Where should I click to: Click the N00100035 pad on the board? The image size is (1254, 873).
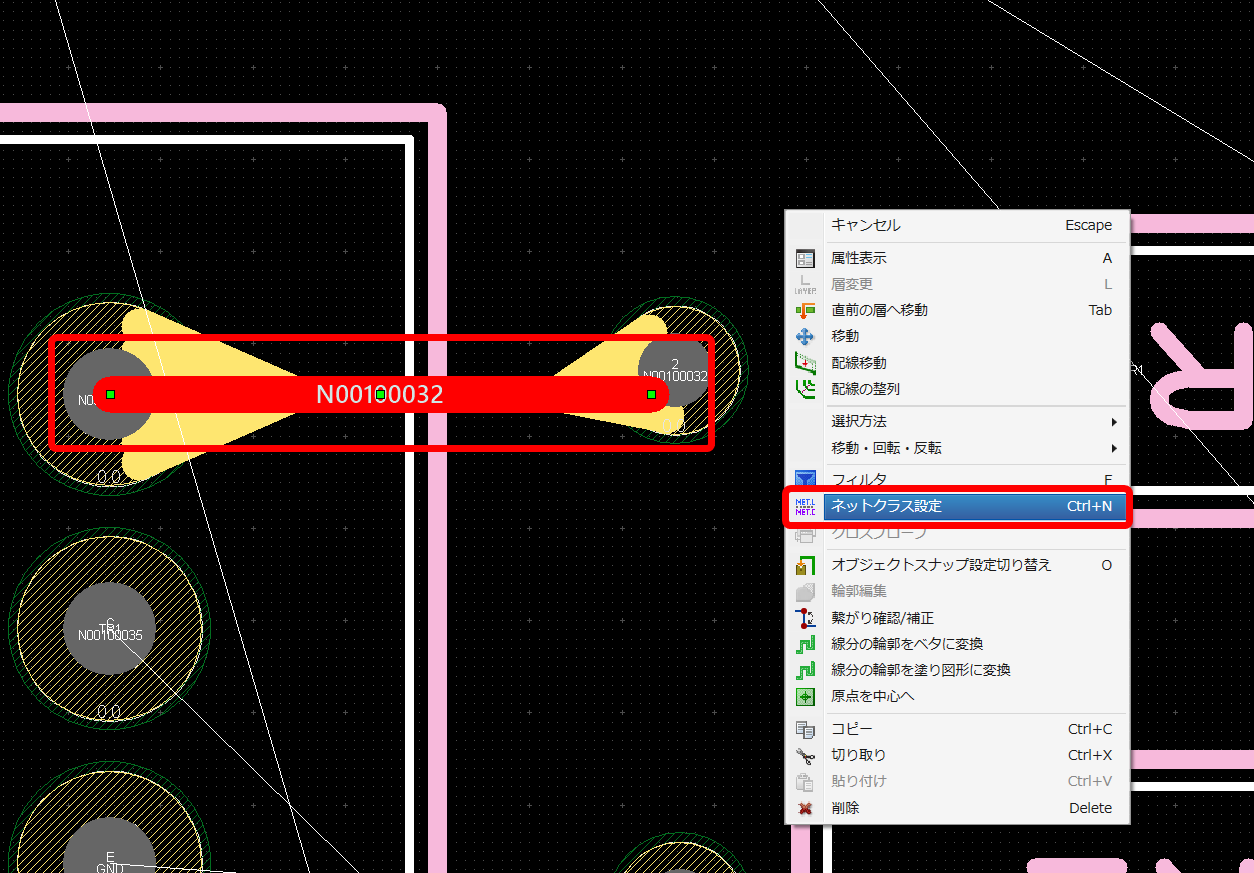click(x=110, y=629)
